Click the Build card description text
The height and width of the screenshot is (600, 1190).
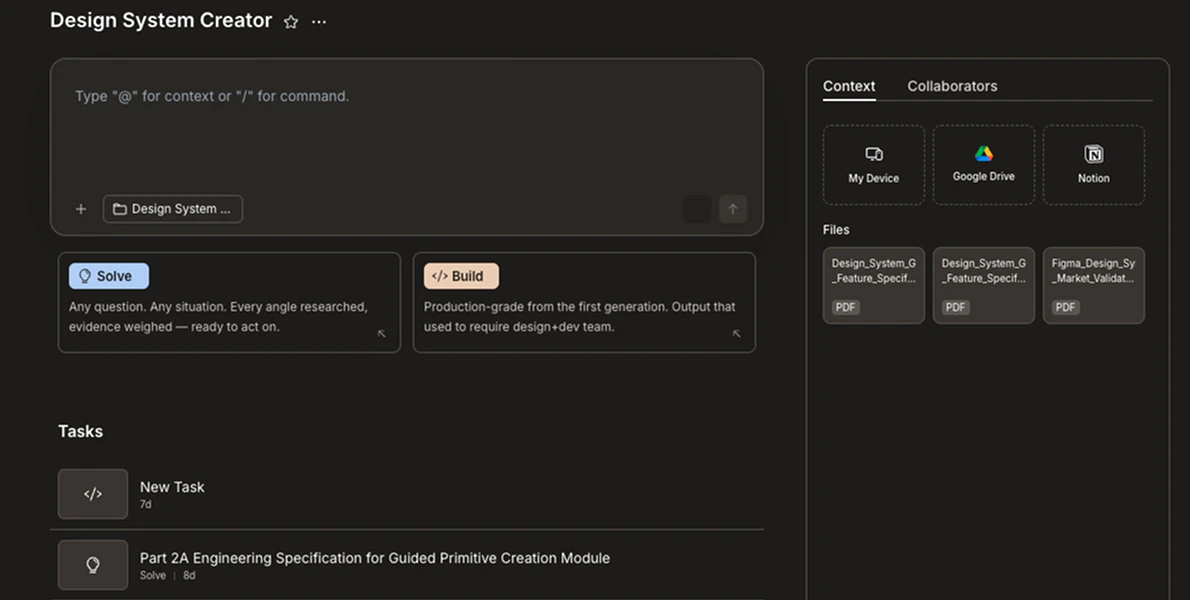coord(579,317)
